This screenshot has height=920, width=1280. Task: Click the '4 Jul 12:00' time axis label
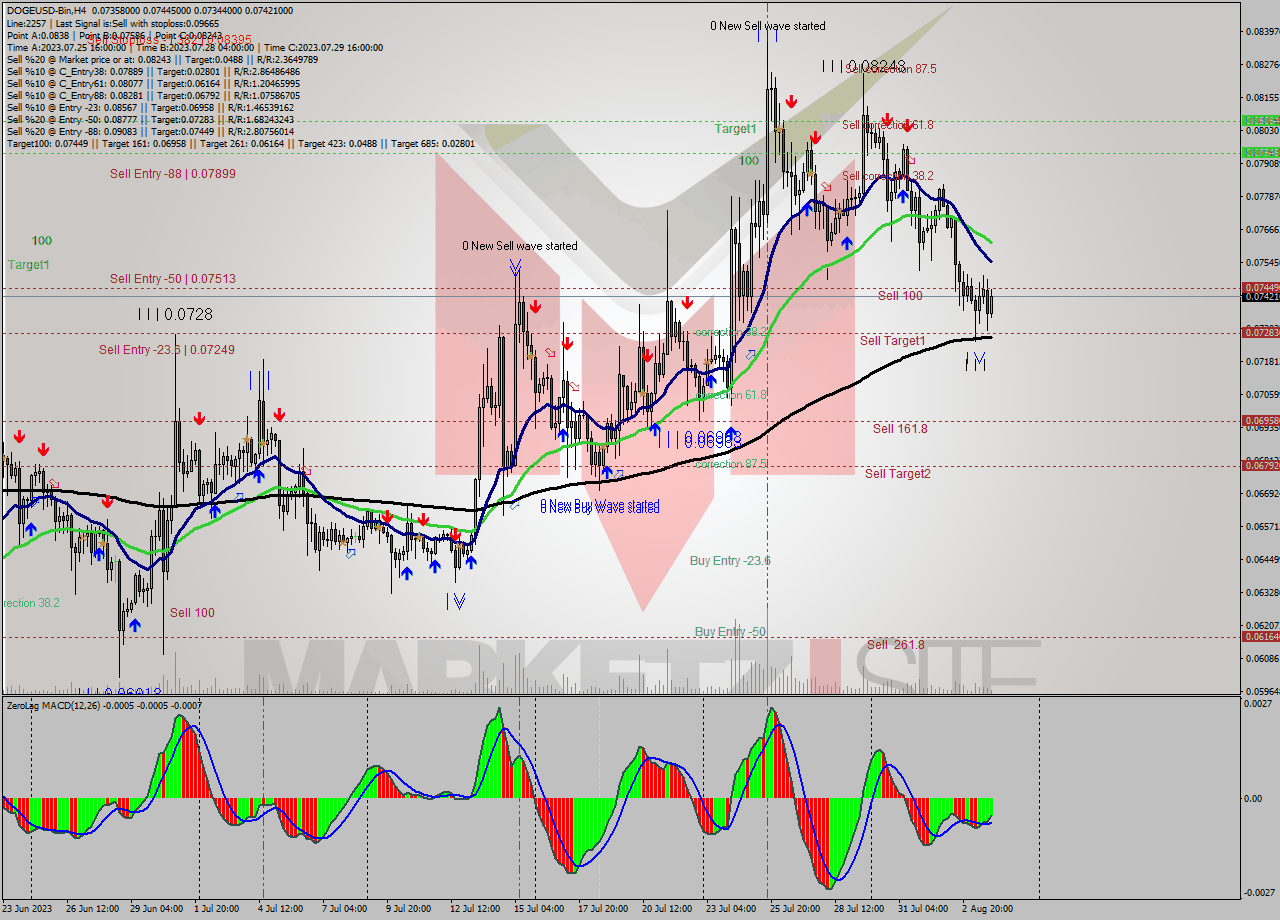[x=279, y=909]
